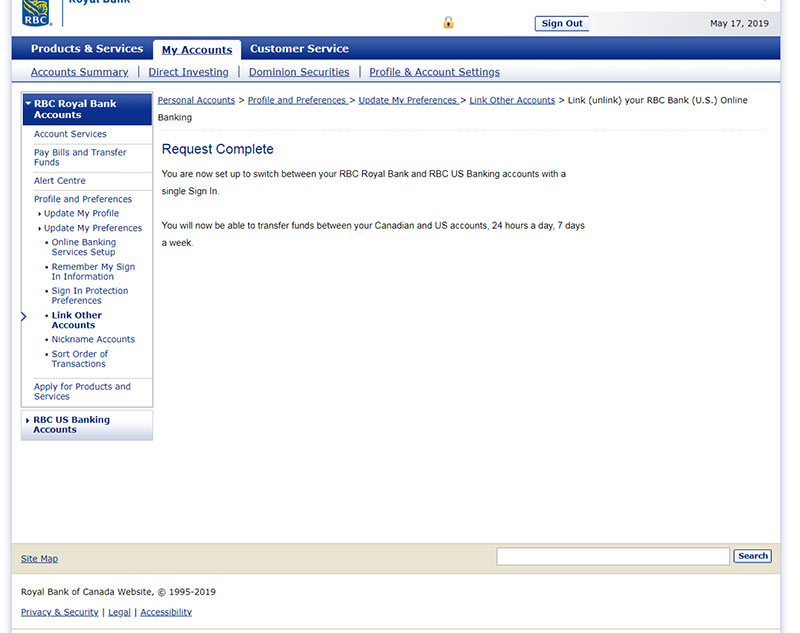Open Accessibility footer link
800x633 pixels.
(x=166, y=612)
